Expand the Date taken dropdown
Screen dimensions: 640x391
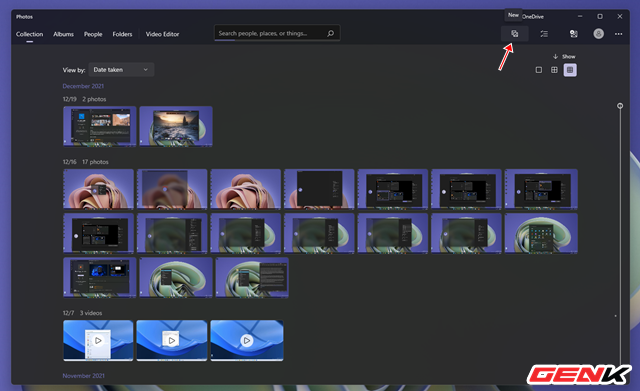121,70
